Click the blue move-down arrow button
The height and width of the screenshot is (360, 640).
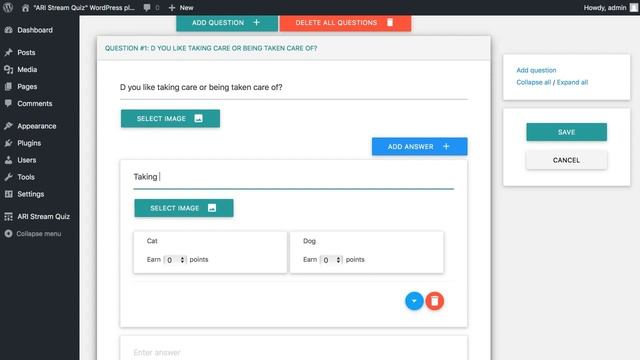pos(414,301)
